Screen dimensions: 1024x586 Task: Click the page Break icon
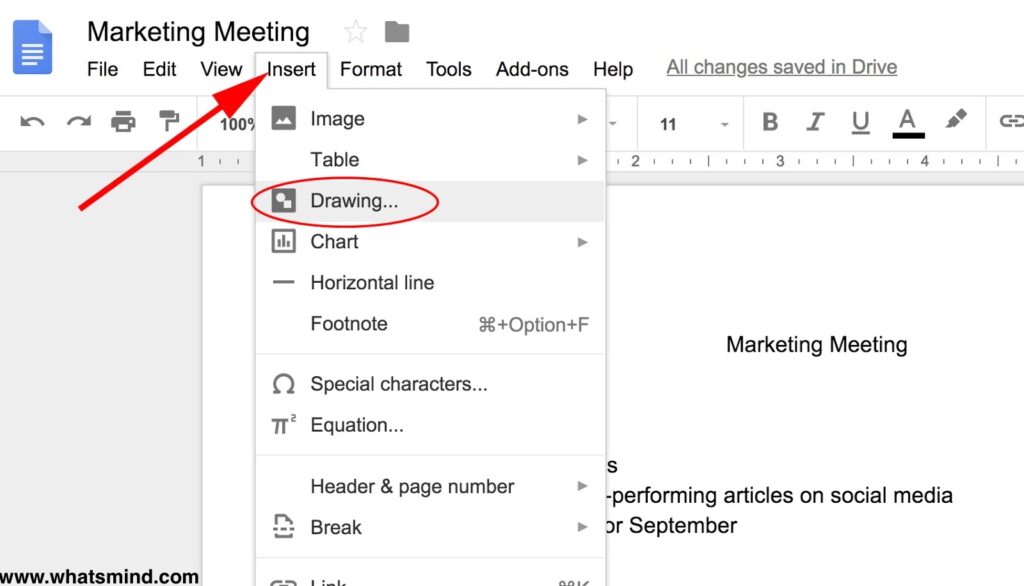pyautogui.click(x=283, y=527)
